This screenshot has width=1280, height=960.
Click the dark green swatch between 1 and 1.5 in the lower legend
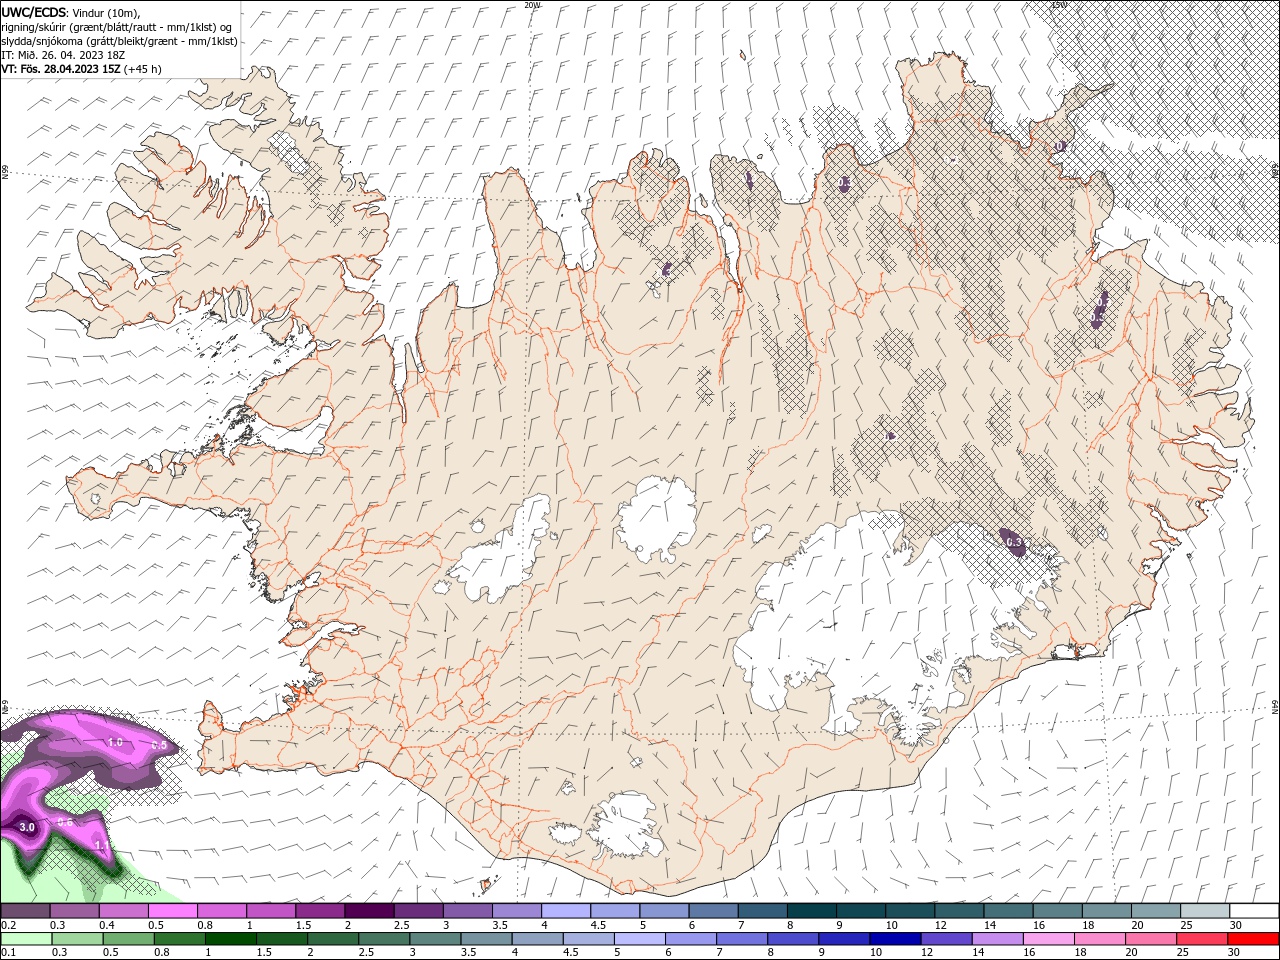(231, 939)
